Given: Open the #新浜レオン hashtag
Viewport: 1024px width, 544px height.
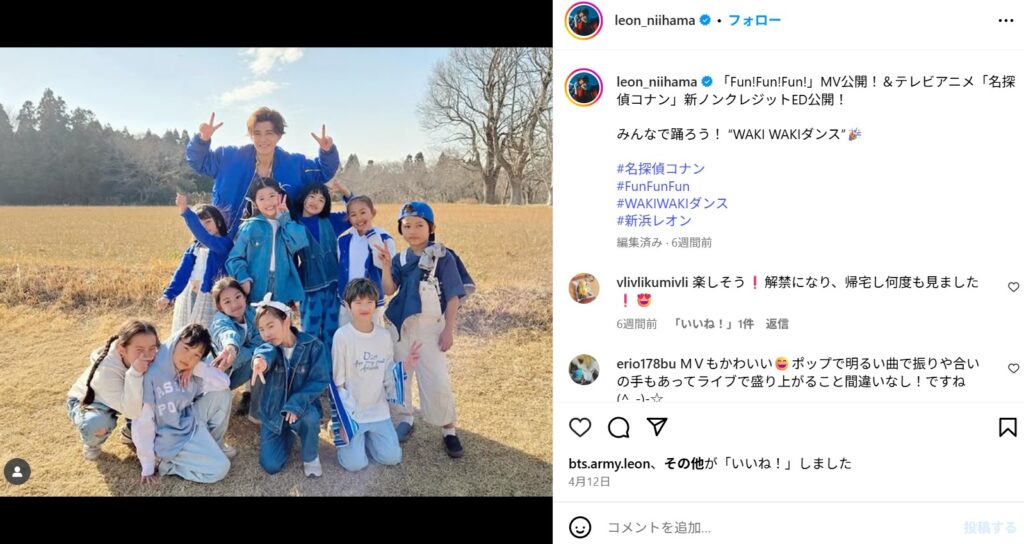Looking at the screenshot, I should [x=654, y=221].
